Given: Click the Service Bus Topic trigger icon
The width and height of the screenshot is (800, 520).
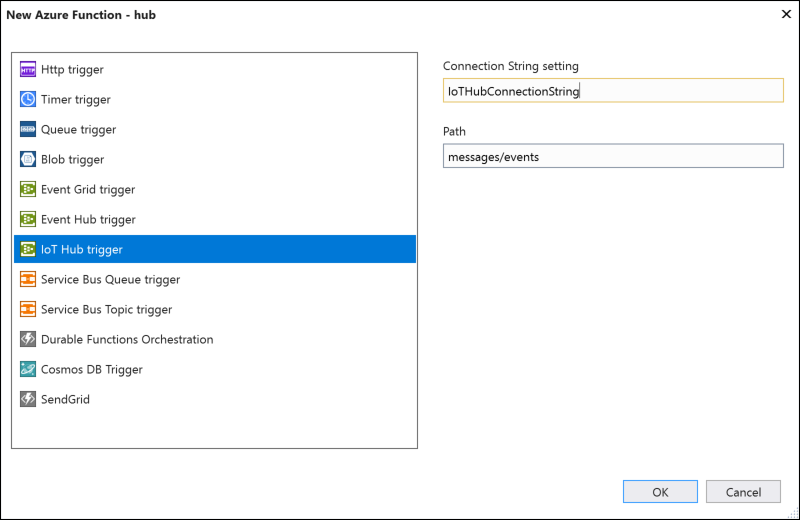Looking at the screenshot, I should (28, 309).
